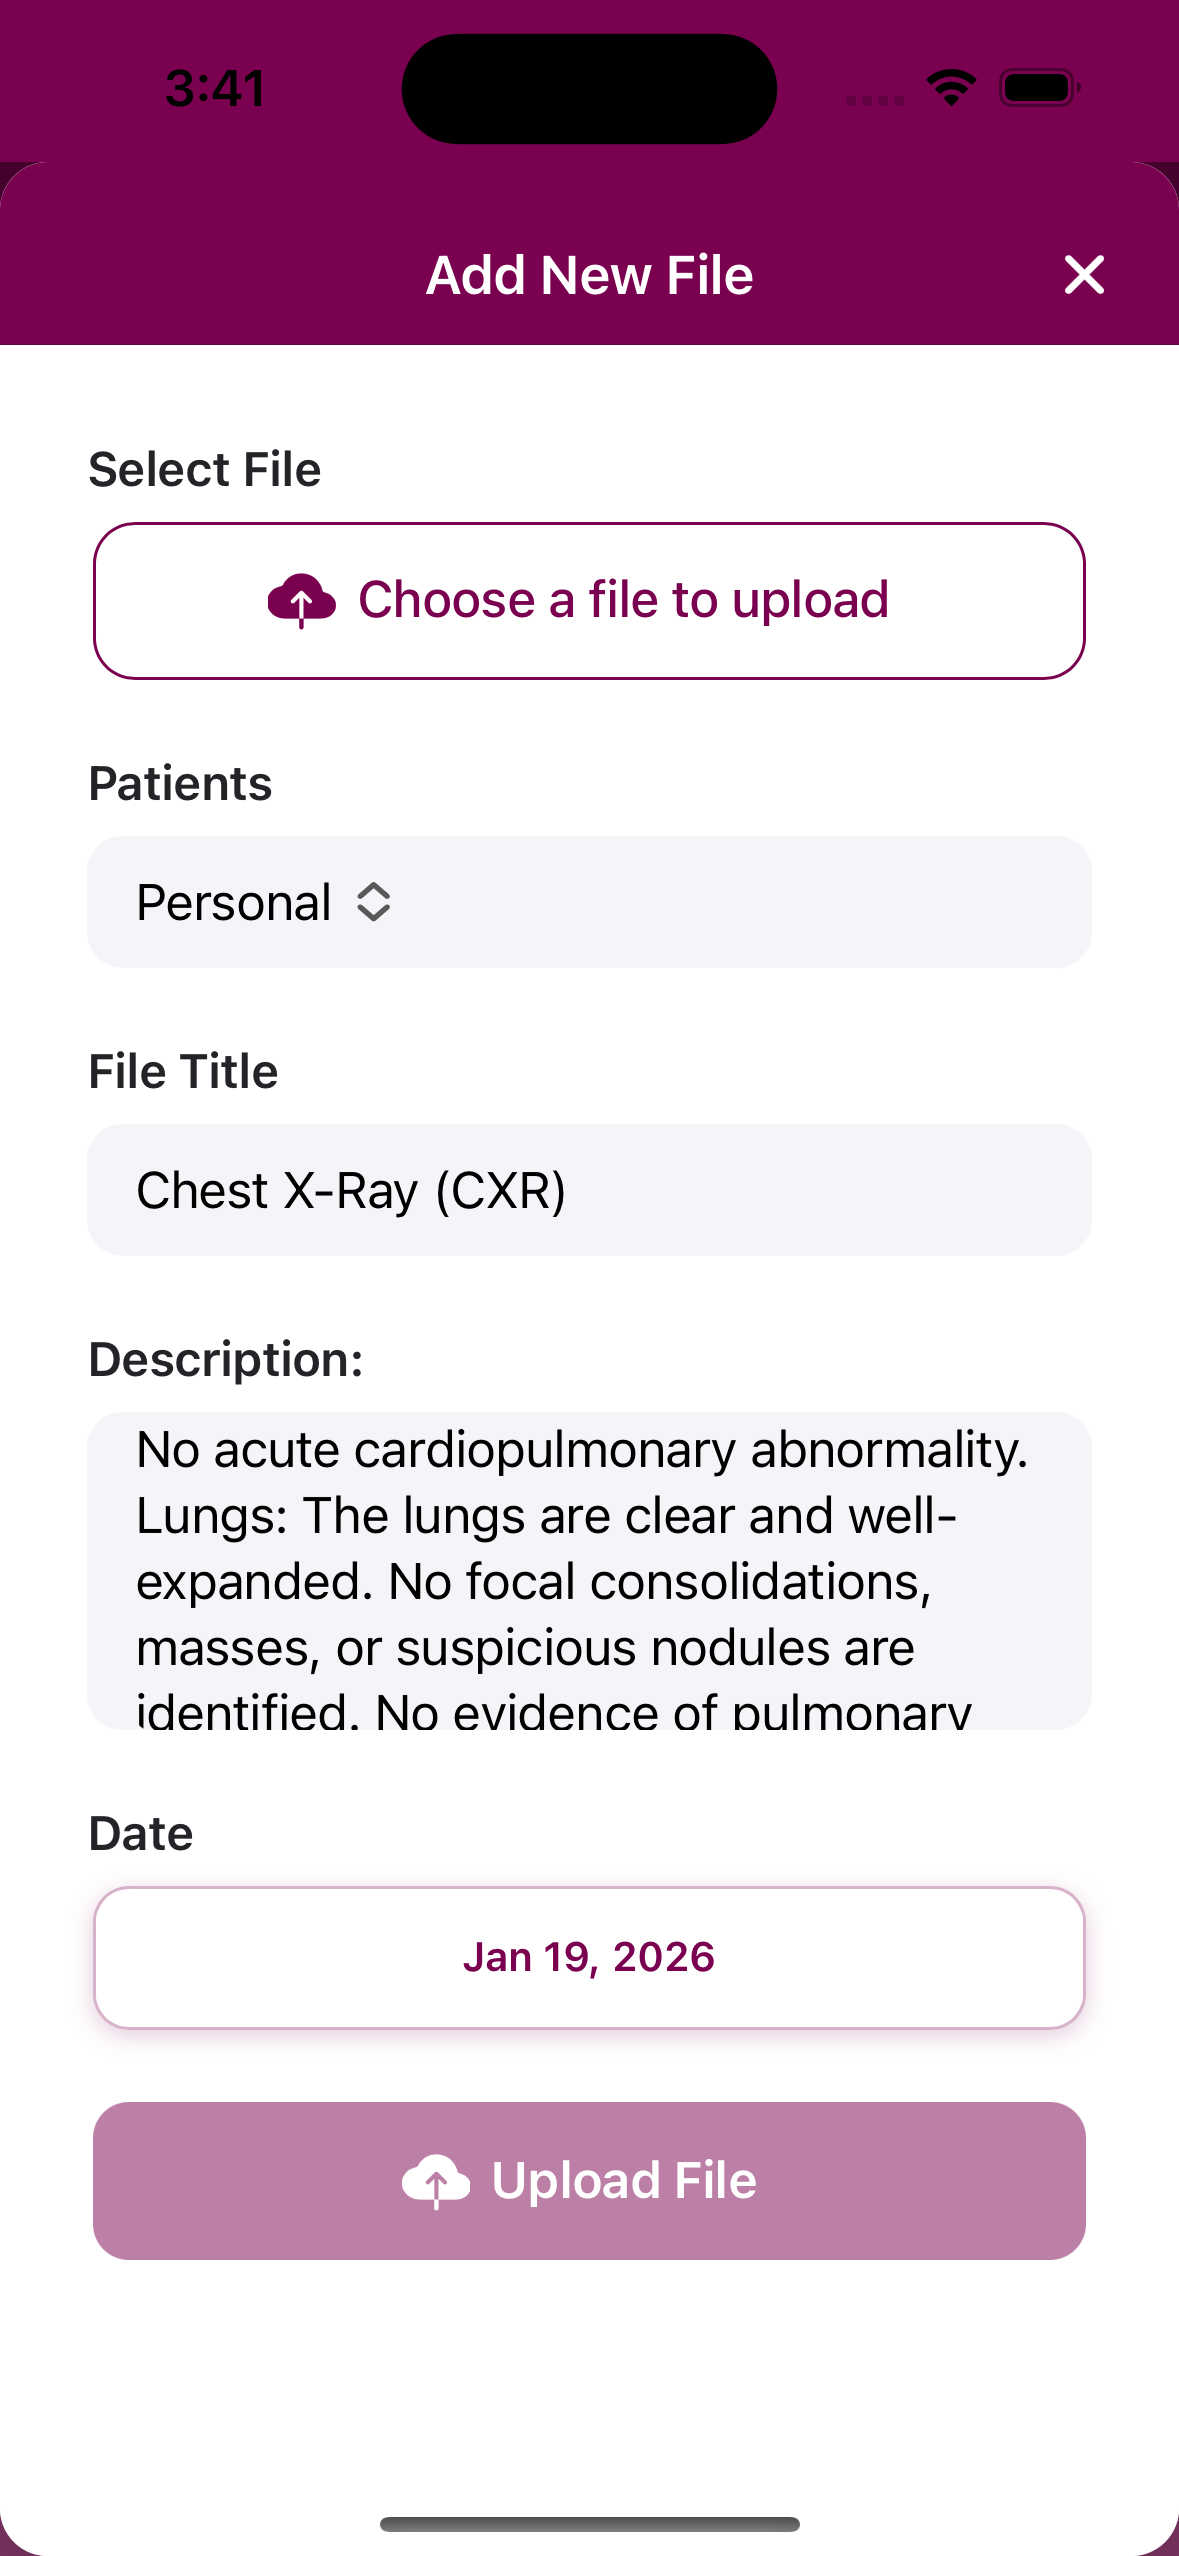This screenshot has width=1179, height=2556.
Task: Click the Select File section label
Action: pyautogui.click(x=205, y=469)
